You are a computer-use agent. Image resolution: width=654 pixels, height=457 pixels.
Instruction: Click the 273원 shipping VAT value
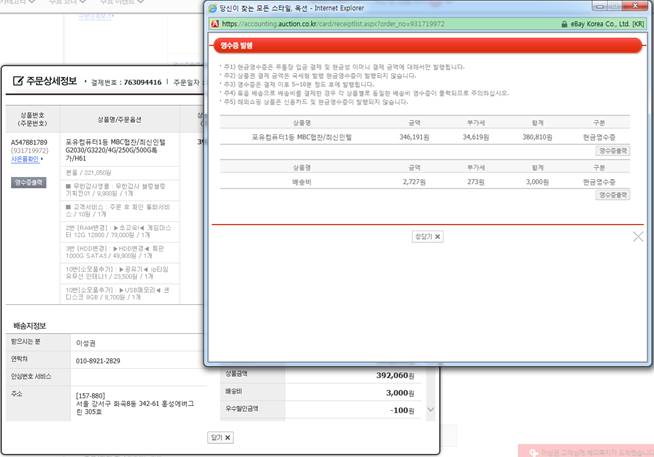[475, 182]
